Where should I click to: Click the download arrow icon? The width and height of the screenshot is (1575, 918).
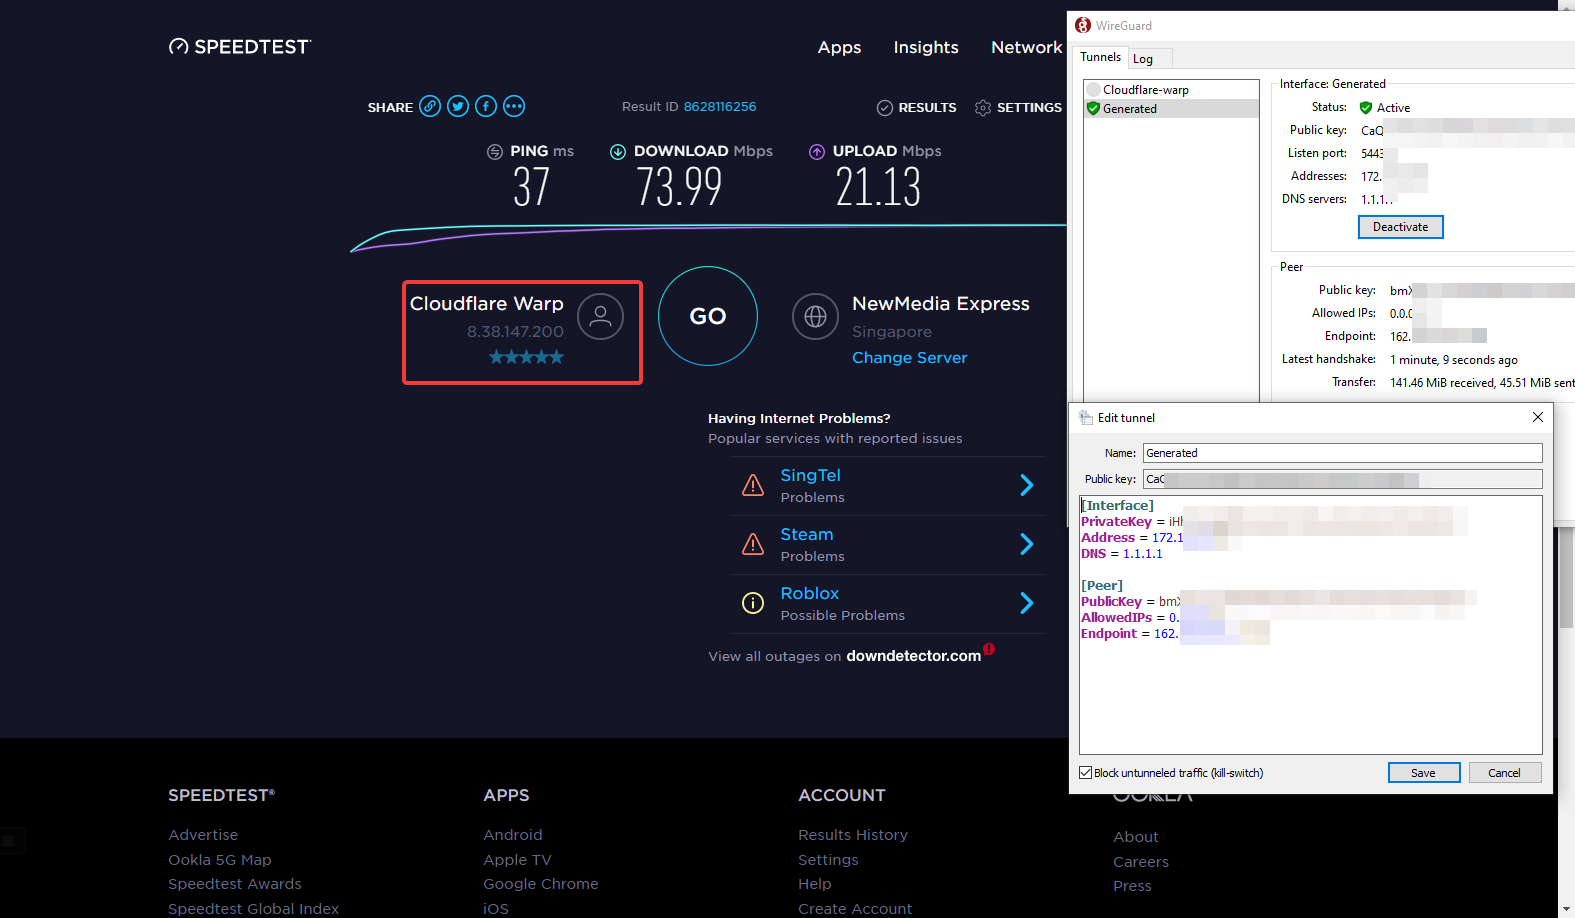tap(618, 152)
